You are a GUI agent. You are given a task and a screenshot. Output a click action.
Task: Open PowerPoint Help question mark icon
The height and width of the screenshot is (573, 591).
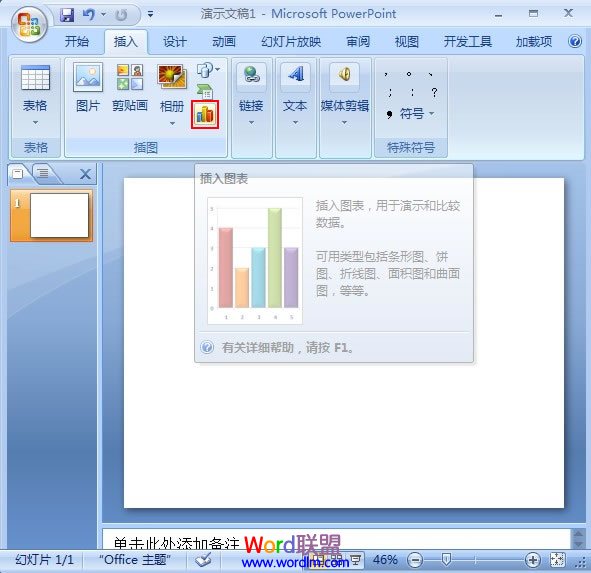coord(575,41)
